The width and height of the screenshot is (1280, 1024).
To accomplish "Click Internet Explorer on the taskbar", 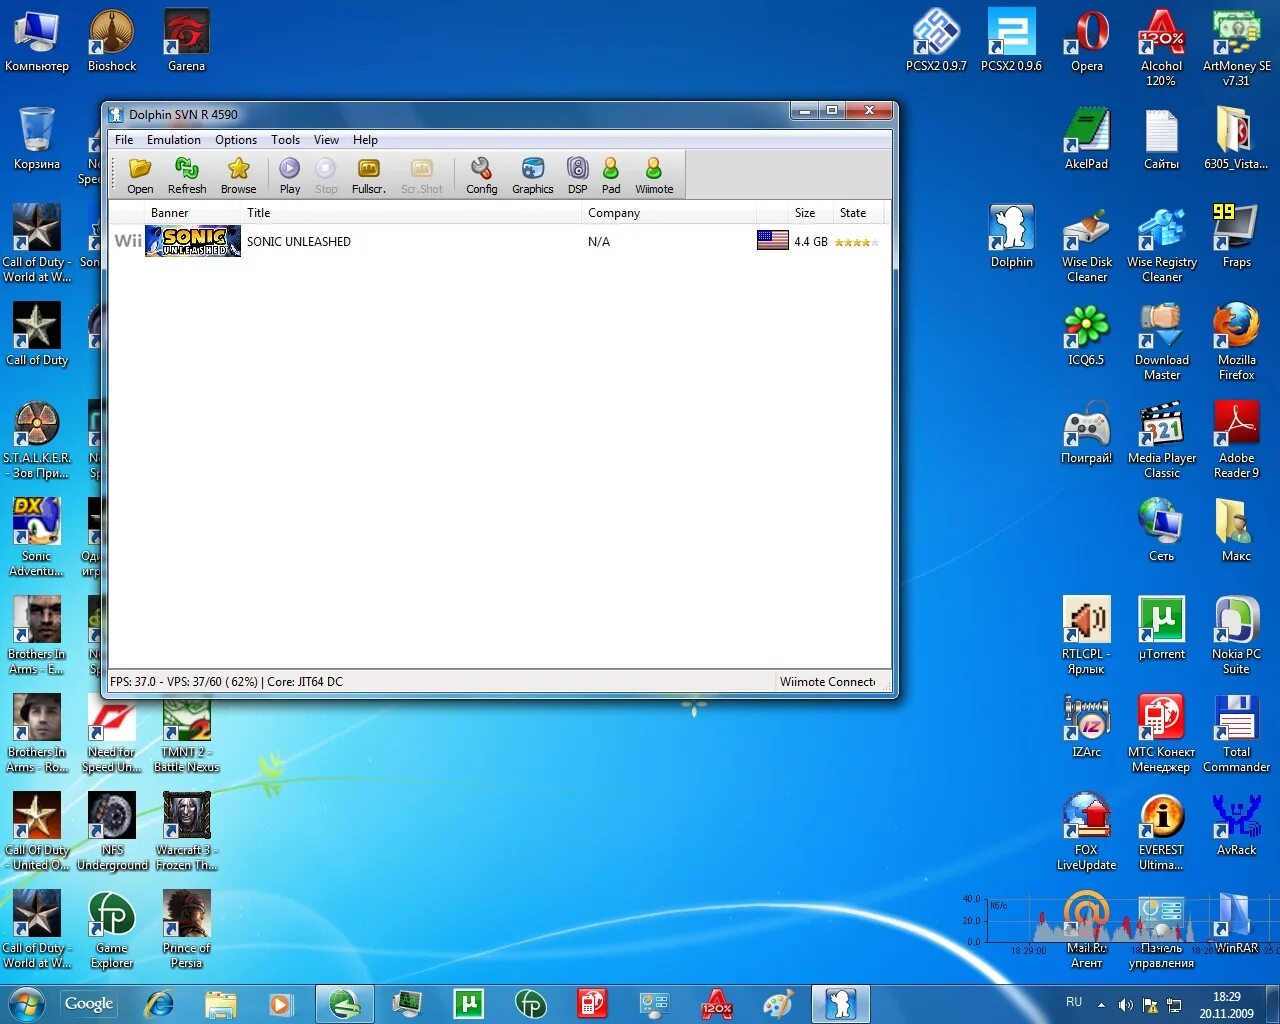I will pyautogui.click(x=159, y=1004).
